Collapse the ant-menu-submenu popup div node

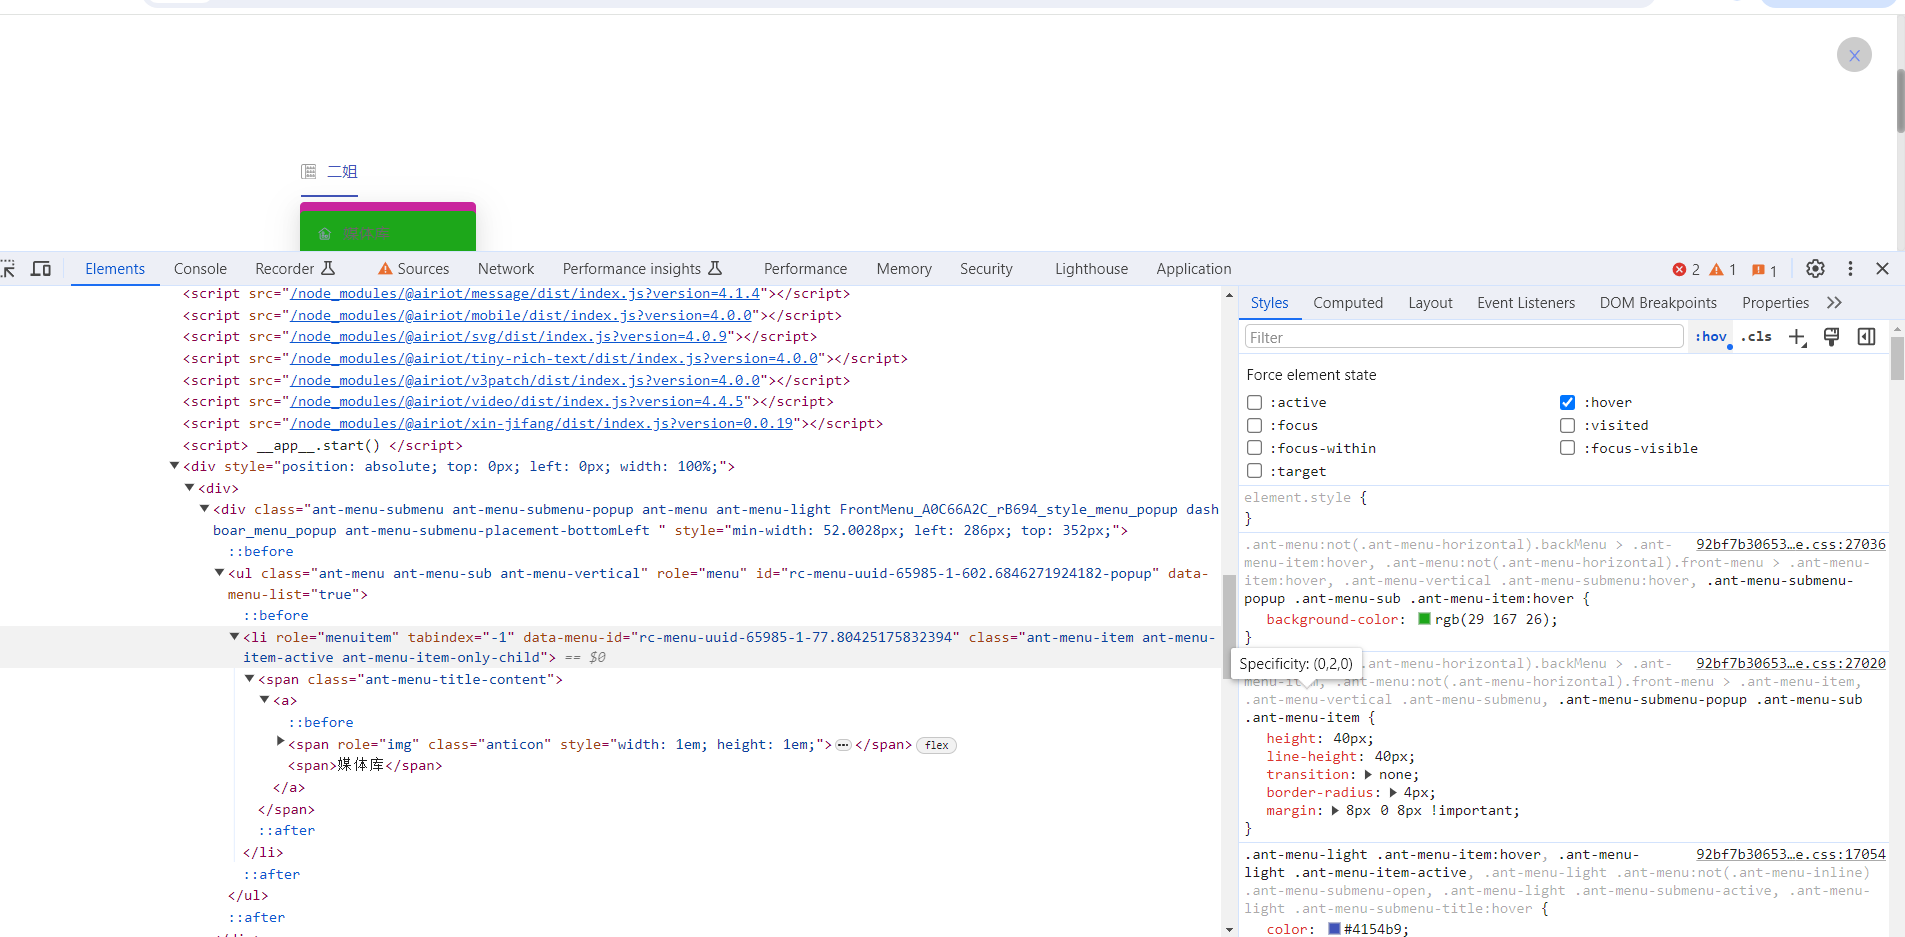[204, 509]
